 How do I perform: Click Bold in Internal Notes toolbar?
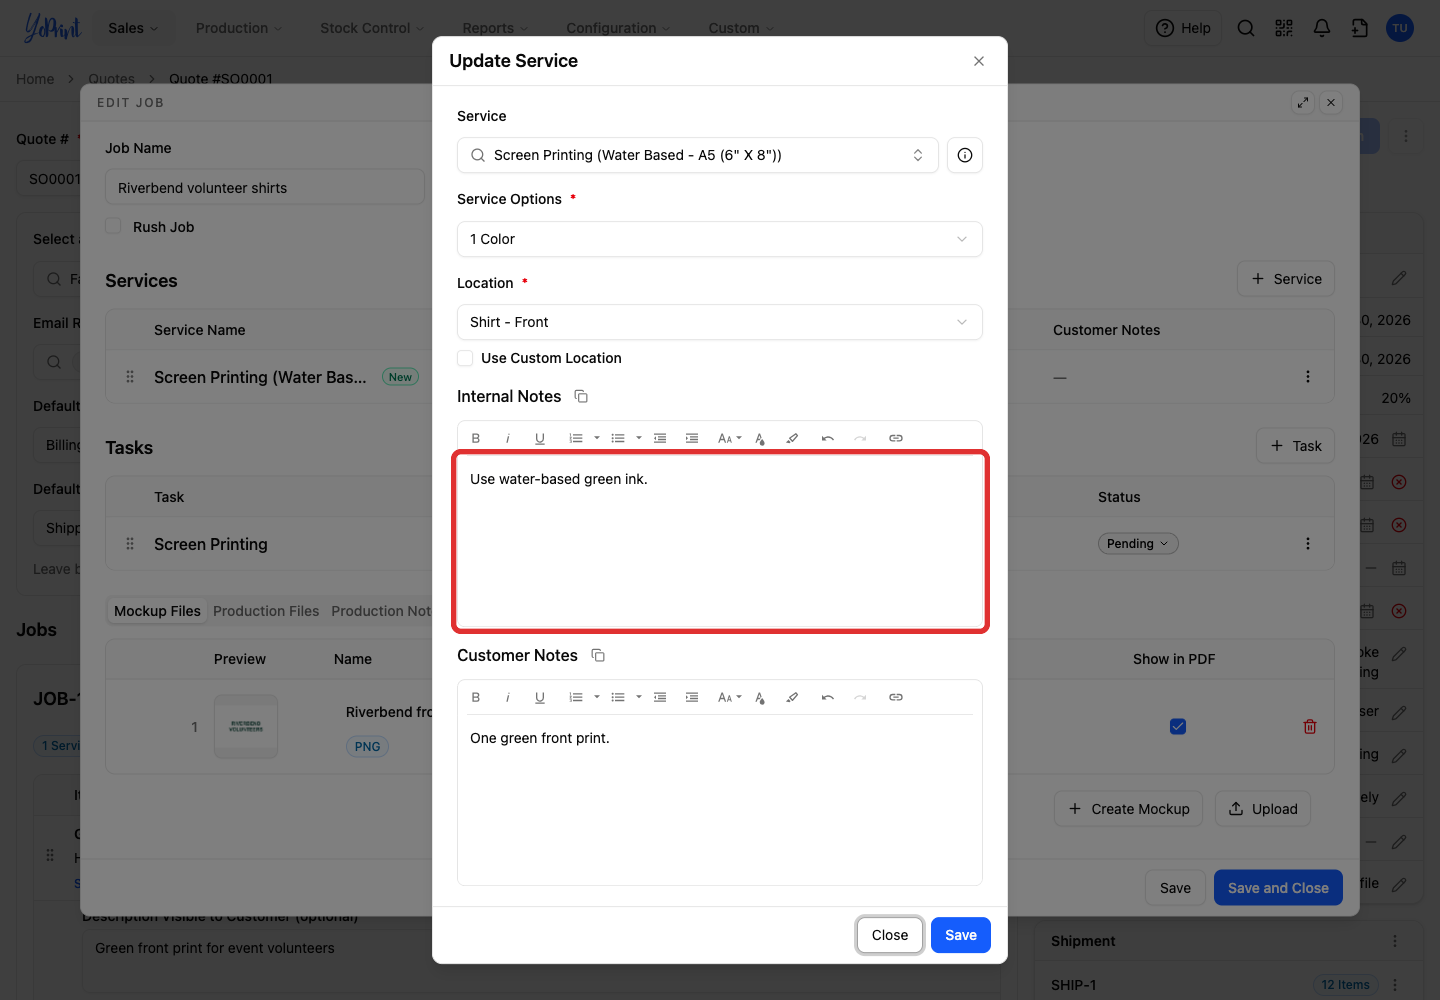tap(476, 438)
